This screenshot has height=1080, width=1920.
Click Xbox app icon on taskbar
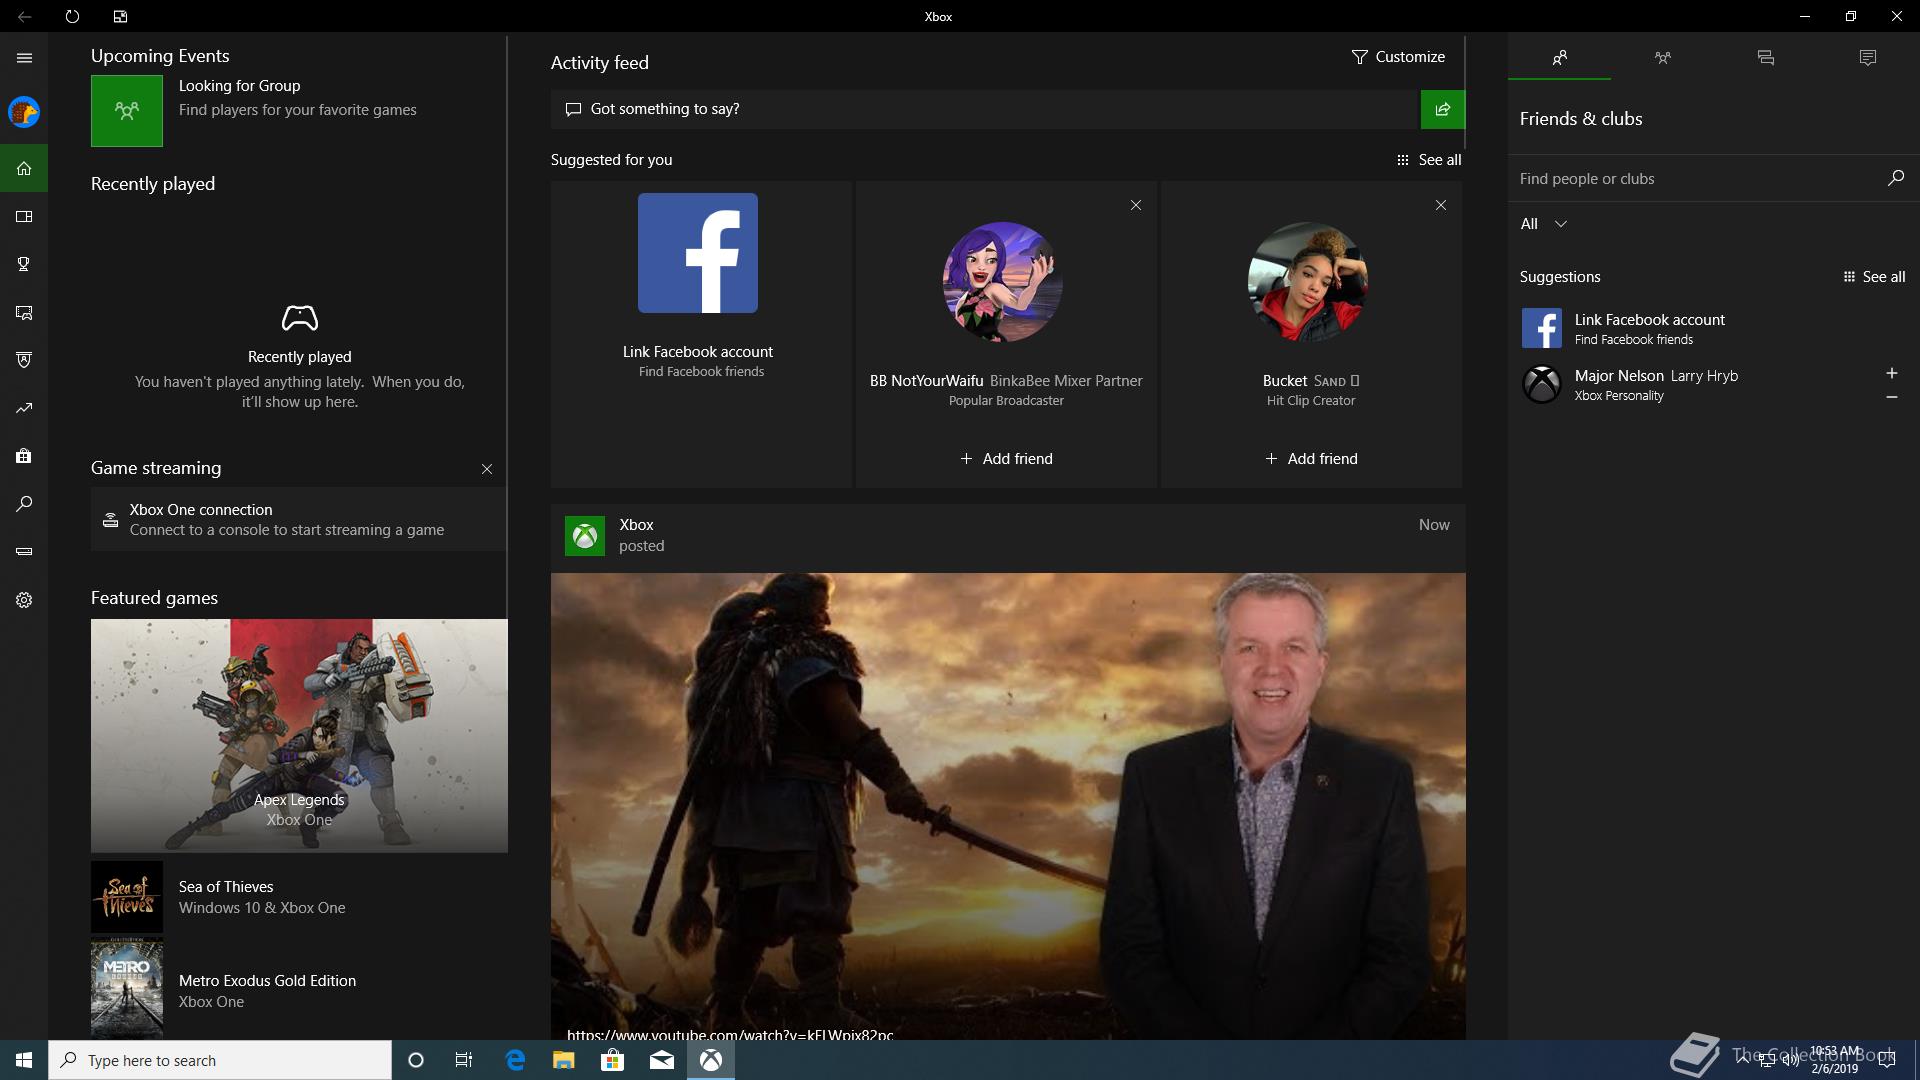(x=711, y=1060)
